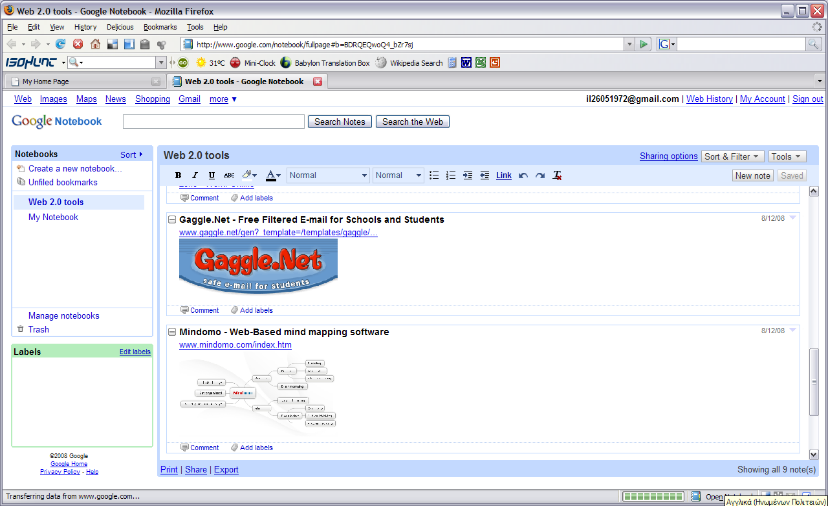The image size is (828, 506).
Task: Open the History menu
Action: click(x=85, y=27)
